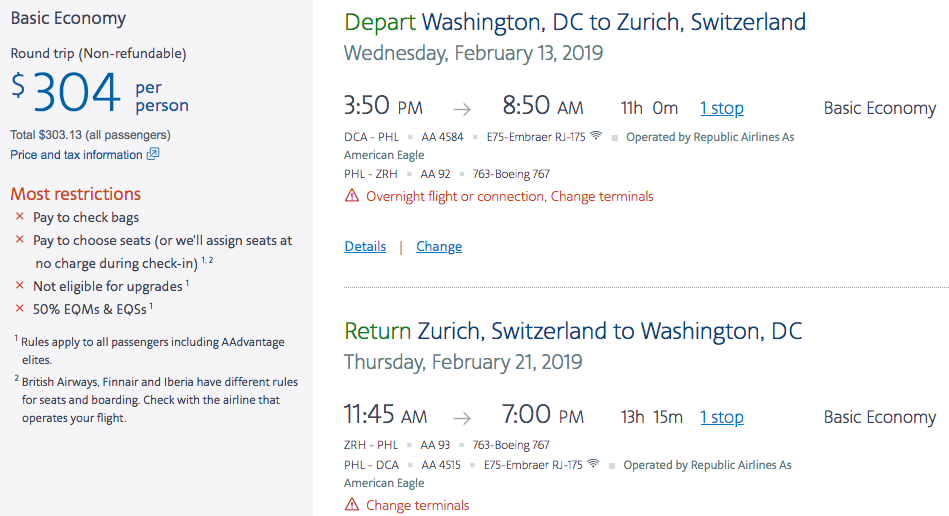Screen dimensions: 949x516
Task: Click the Depart Washington, DC to Zurich heading
Action: [575, 22]
